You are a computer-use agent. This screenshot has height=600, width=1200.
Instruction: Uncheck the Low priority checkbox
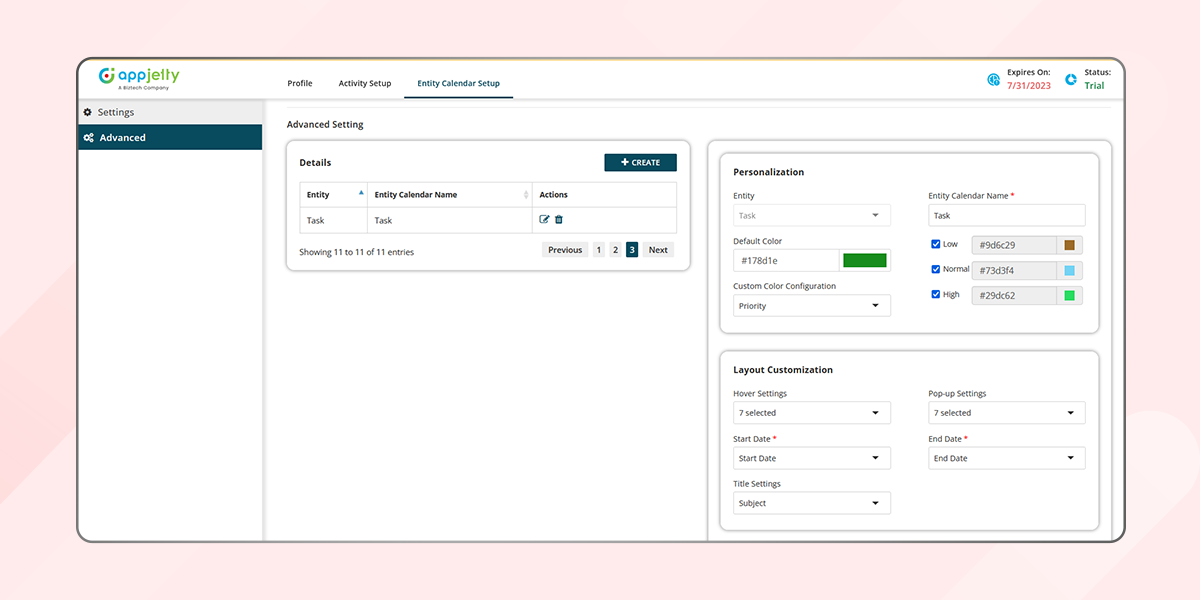point(936,244)
